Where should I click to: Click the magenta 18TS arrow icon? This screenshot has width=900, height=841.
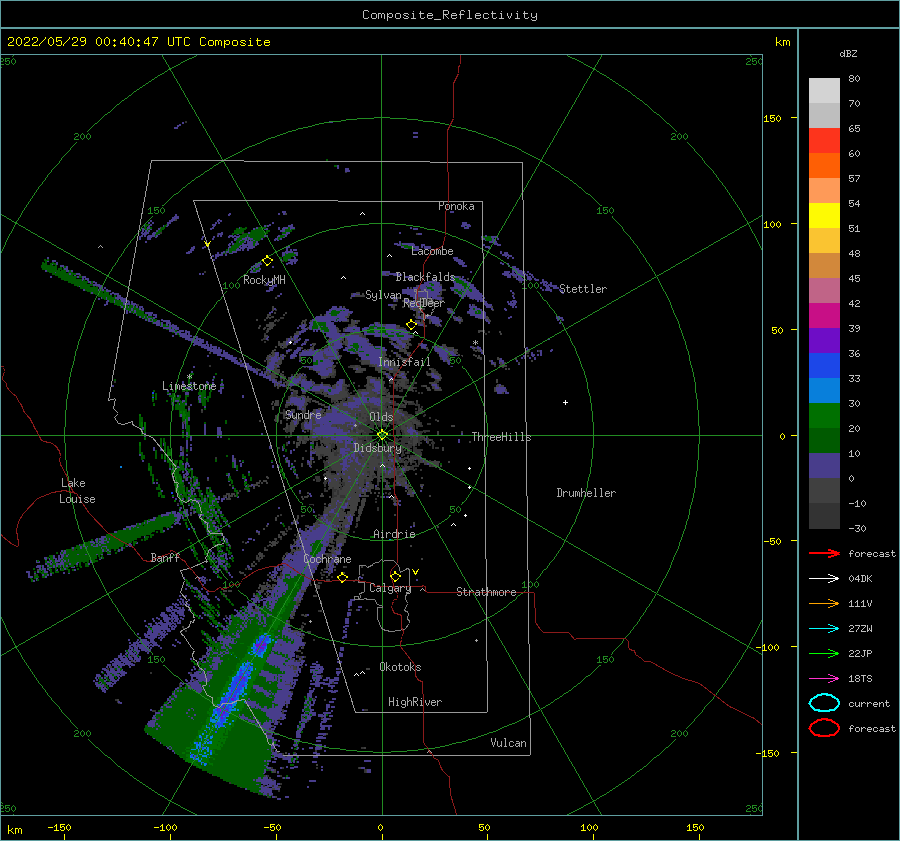pyautogui.click(x=824, y=679)
